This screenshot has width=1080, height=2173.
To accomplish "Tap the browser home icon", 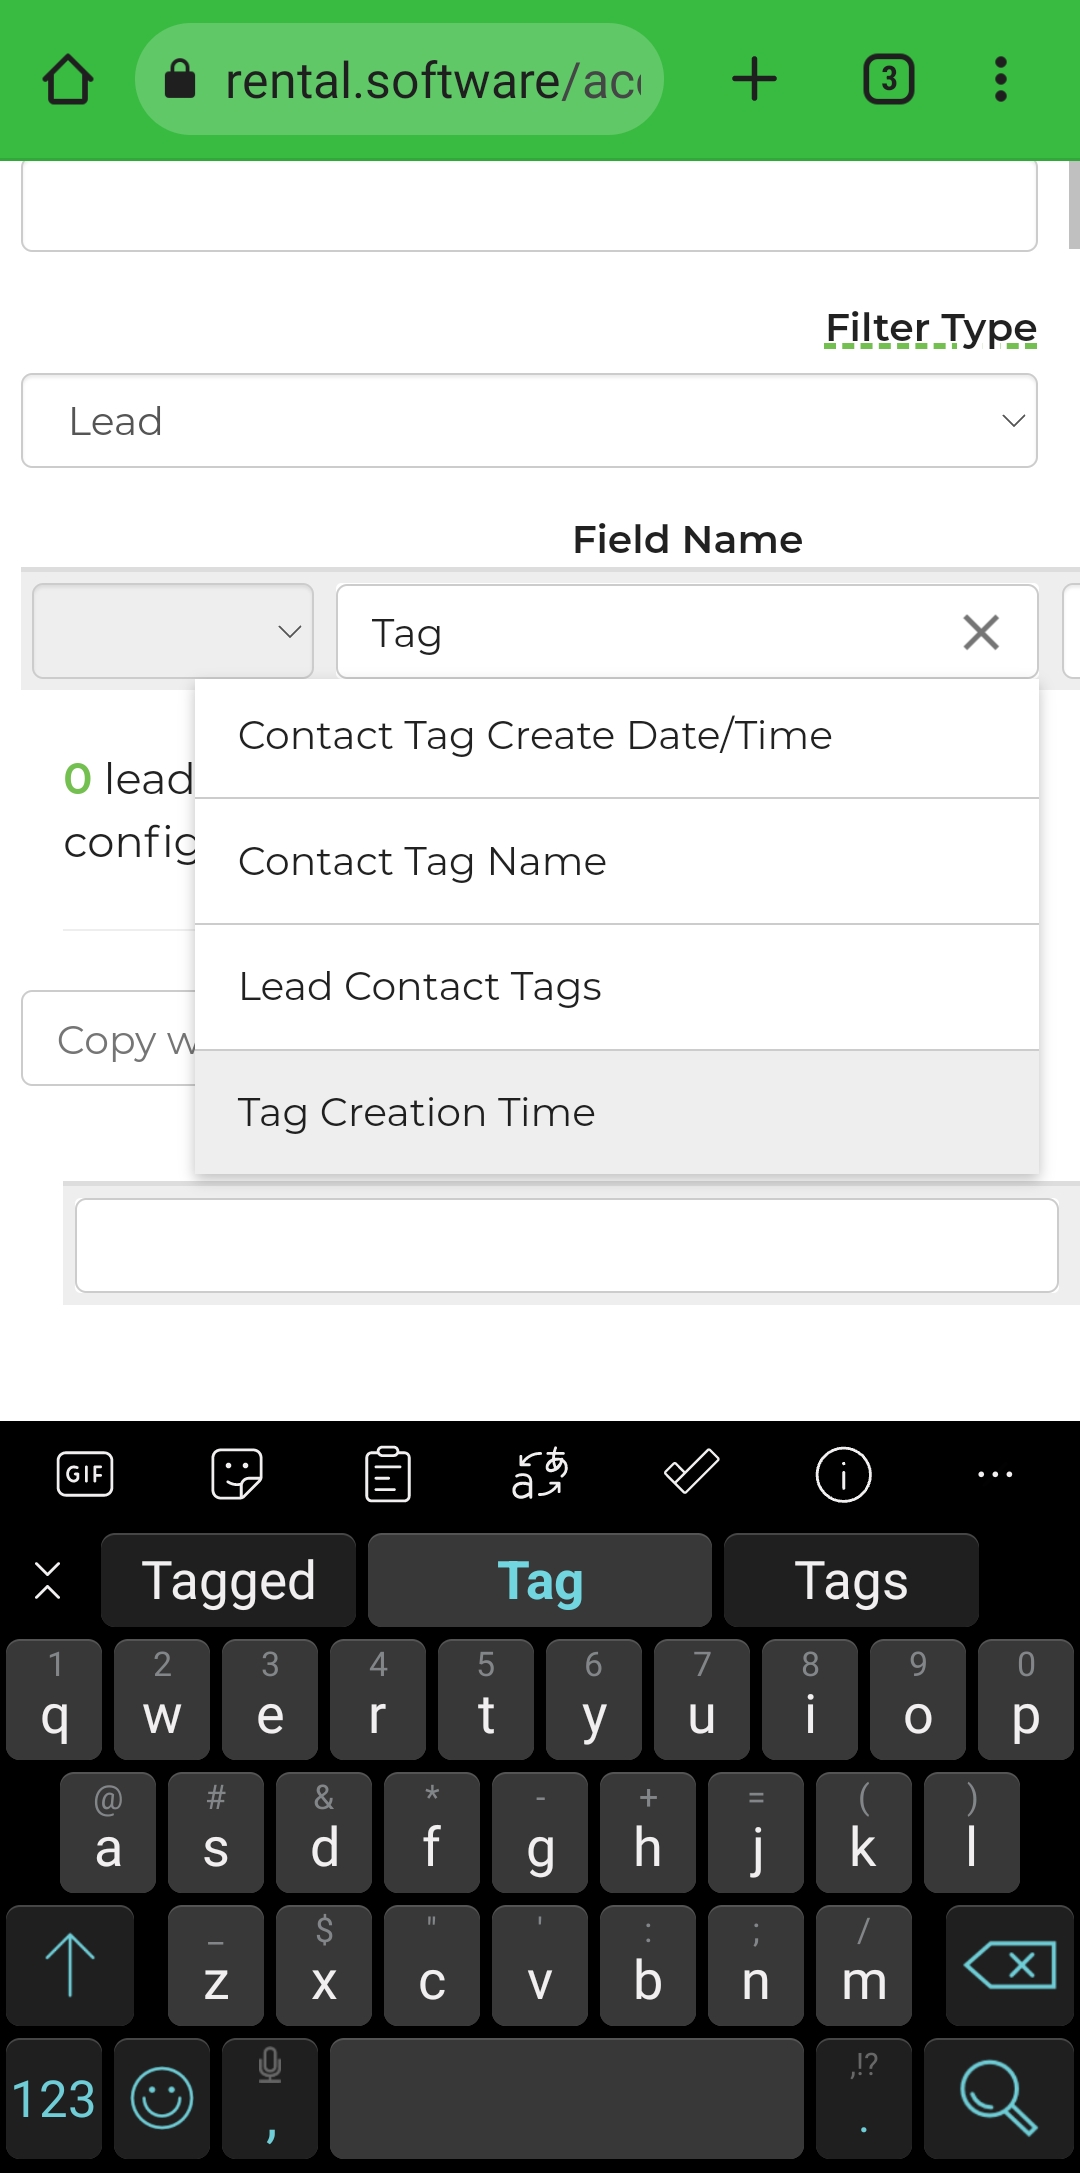I will (68, 80).
